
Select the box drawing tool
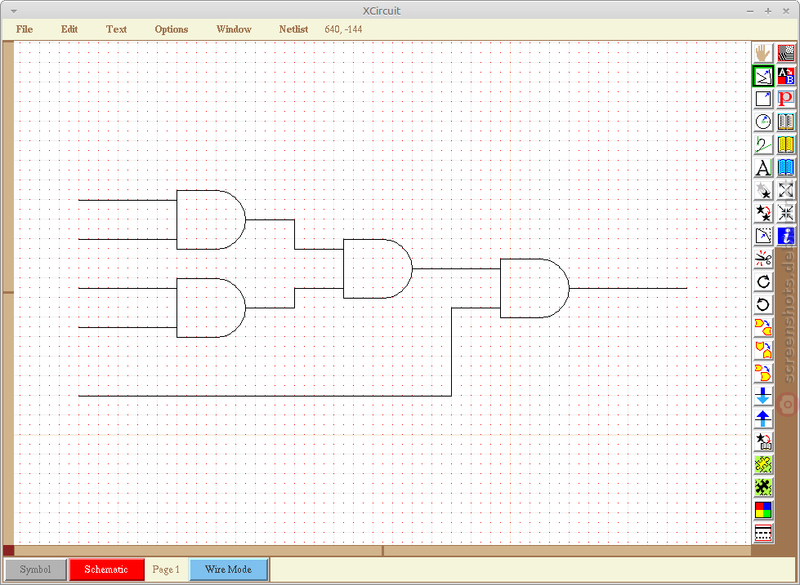click(x=763, y=98)
